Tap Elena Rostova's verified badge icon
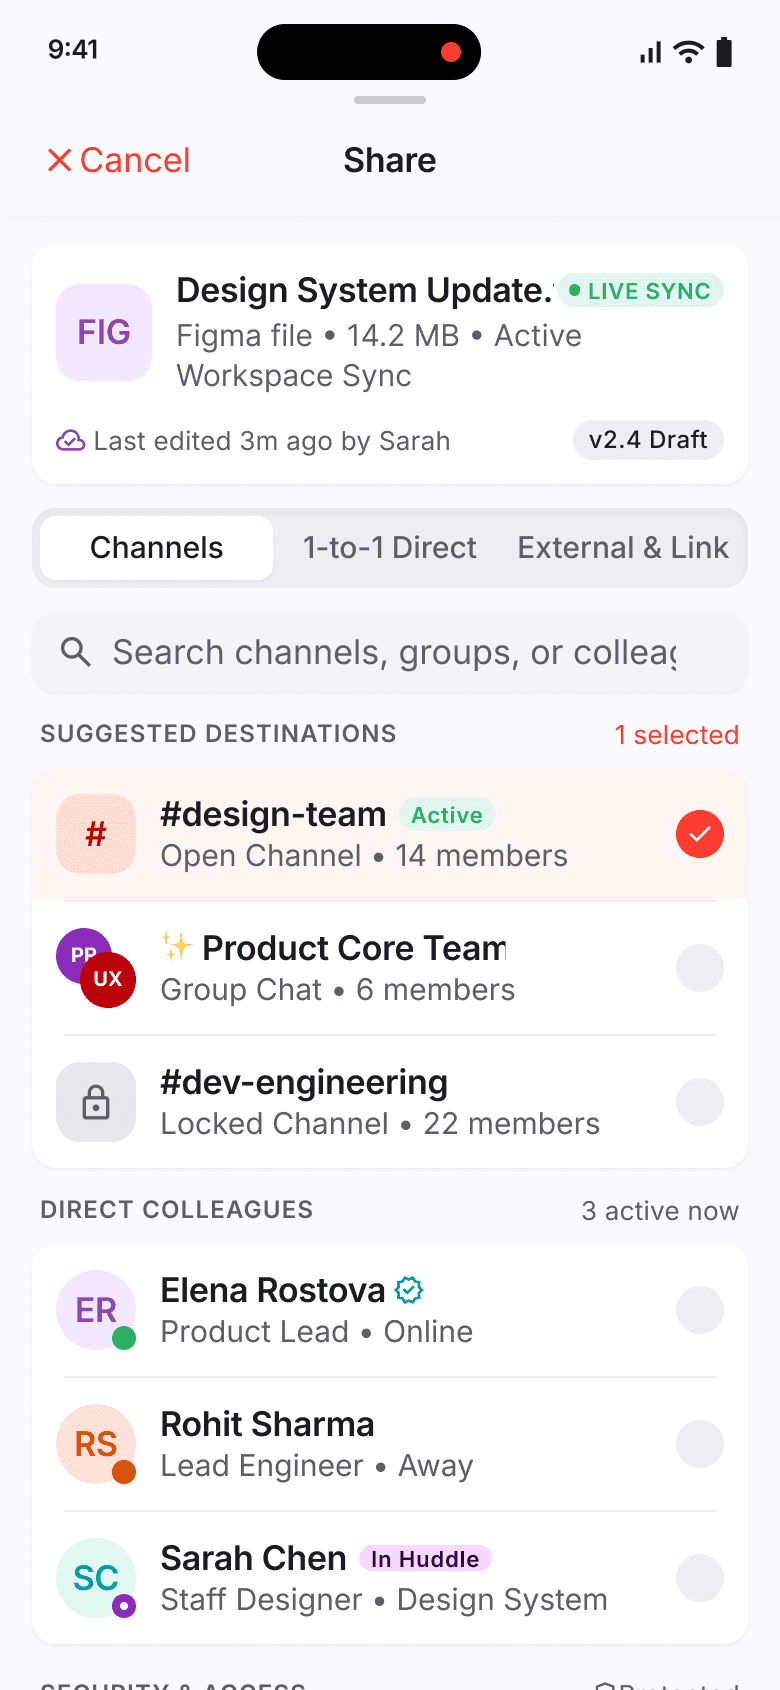This screenshot has width=780, height=1690. (409, 1290)
